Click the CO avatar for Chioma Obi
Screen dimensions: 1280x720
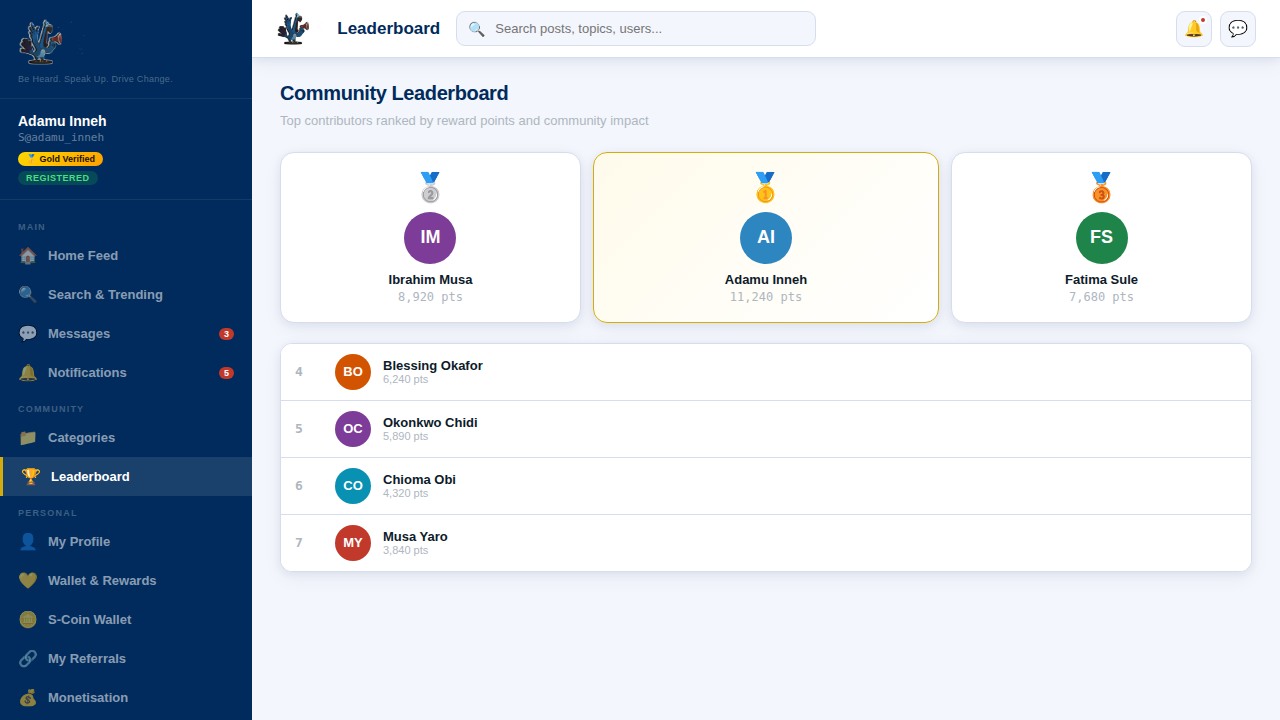(353, 486)
